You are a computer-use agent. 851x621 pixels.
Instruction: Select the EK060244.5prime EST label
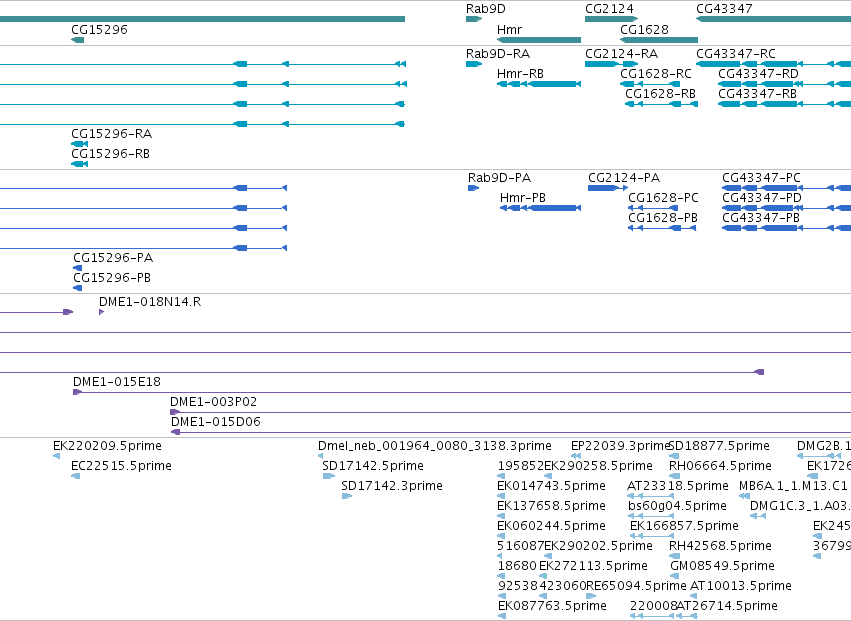[x=551, y=526]
